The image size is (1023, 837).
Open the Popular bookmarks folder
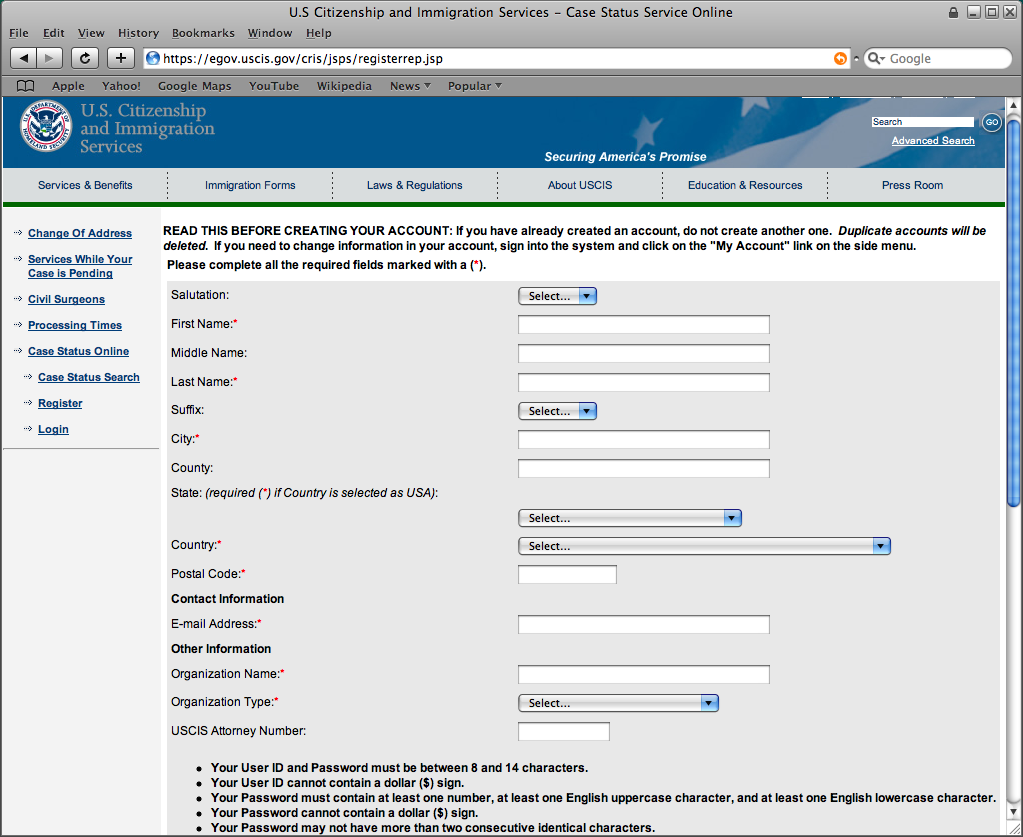tap(474, 86)
